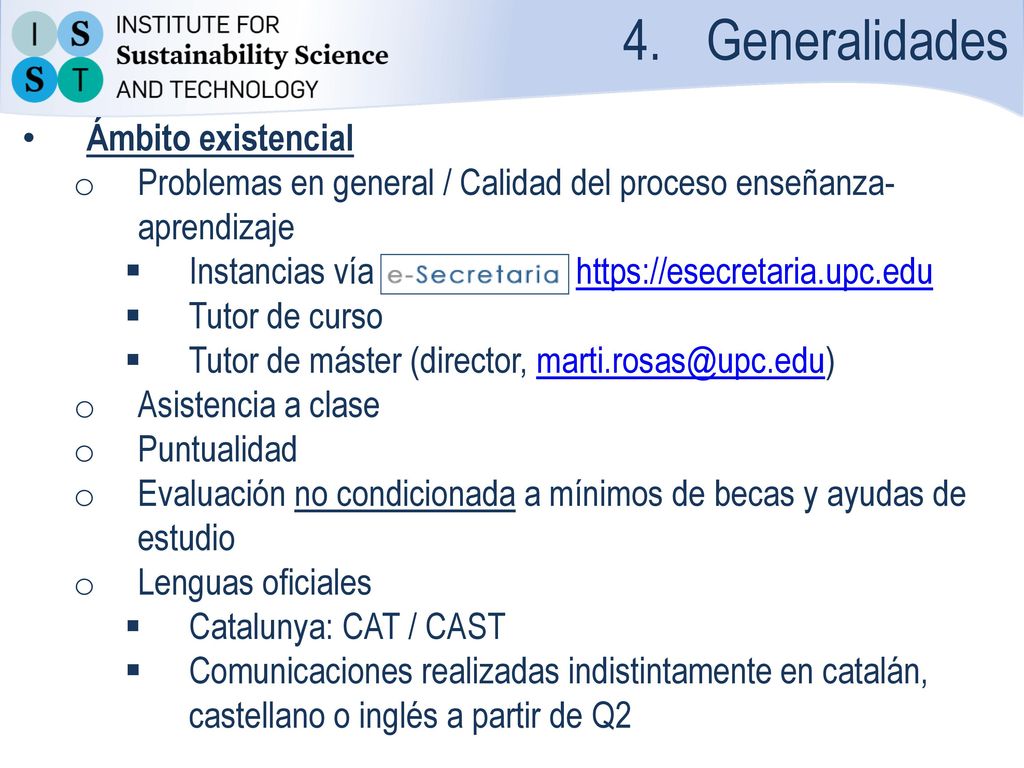Click the Asistencia a clase bullet
The height and width of the screenshot is (768, 1024).
click(259, 406)
